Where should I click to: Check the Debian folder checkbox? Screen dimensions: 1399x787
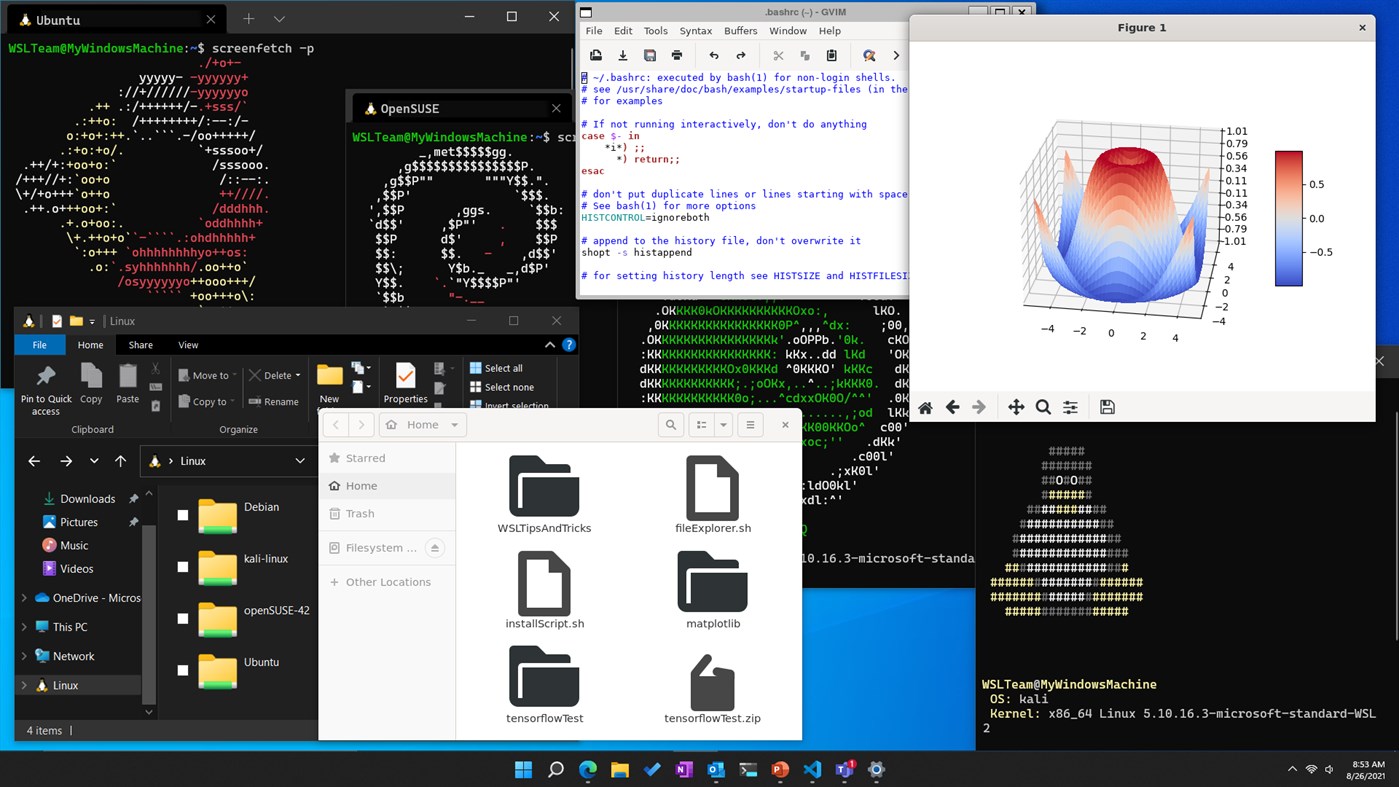point(183,515)
